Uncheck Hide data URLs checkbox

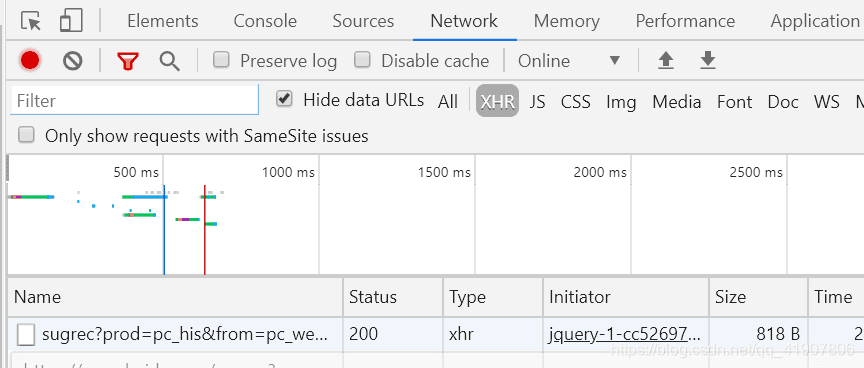click(284, 100)
